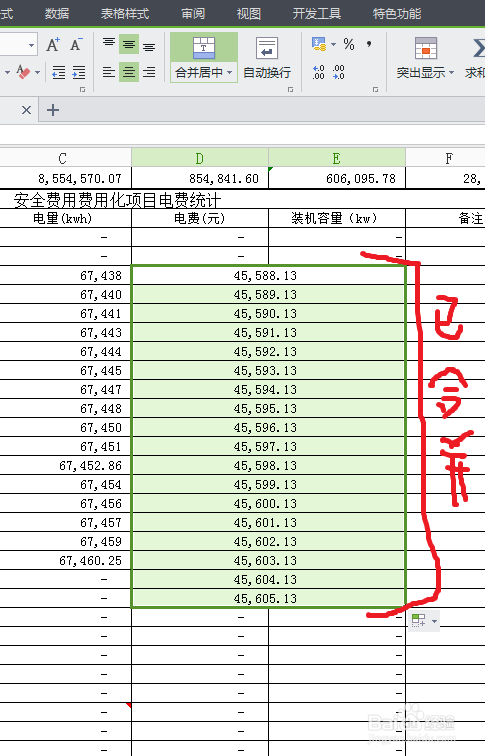Screen dimensions: 485x756
Task: Open the 开发工具 ribbon tab
Action: point(317,14)
